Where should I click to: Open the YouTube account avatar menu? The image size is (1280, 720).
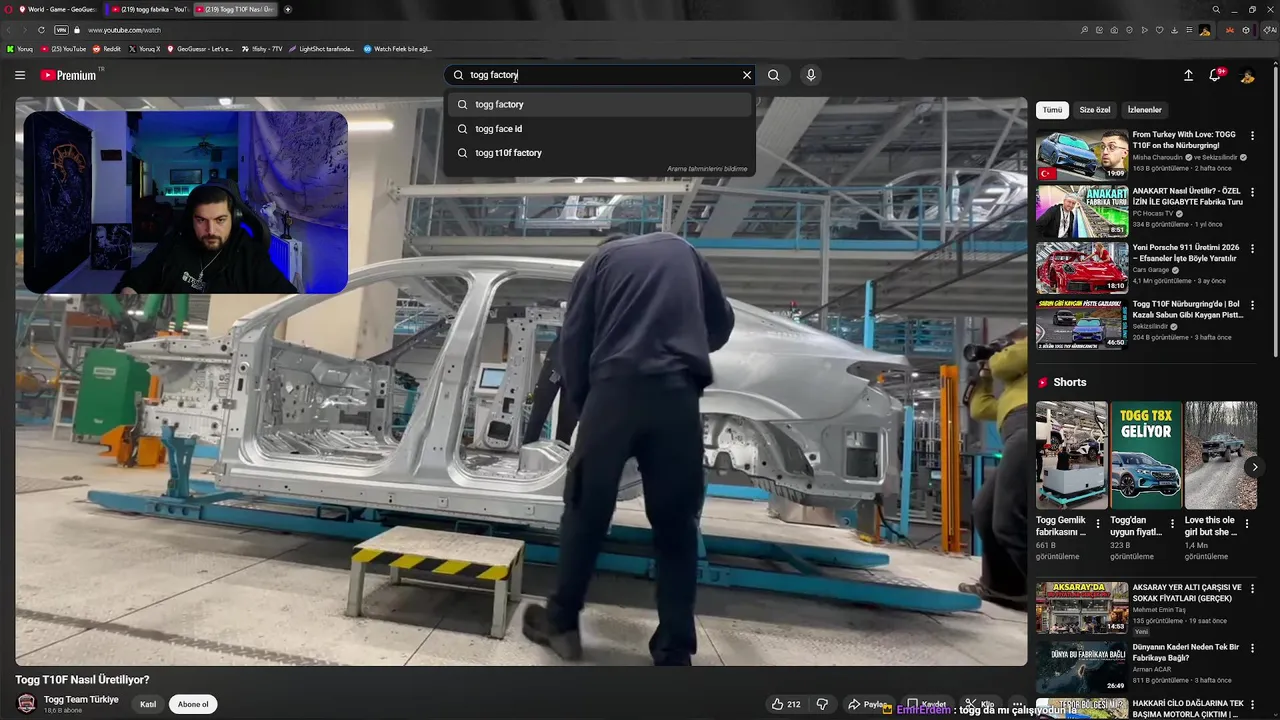[x=1247, y=75]
